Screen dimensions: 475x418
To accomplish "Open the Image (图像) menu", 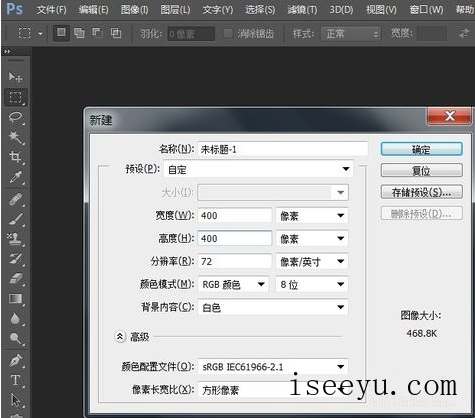I will (135, 9).
